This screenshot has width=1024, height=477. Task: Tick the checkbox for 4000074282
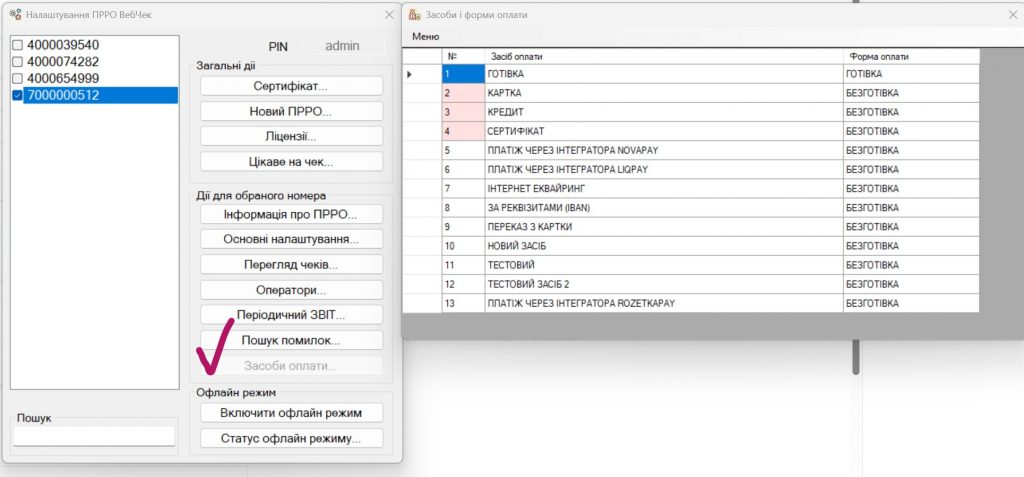17,62
